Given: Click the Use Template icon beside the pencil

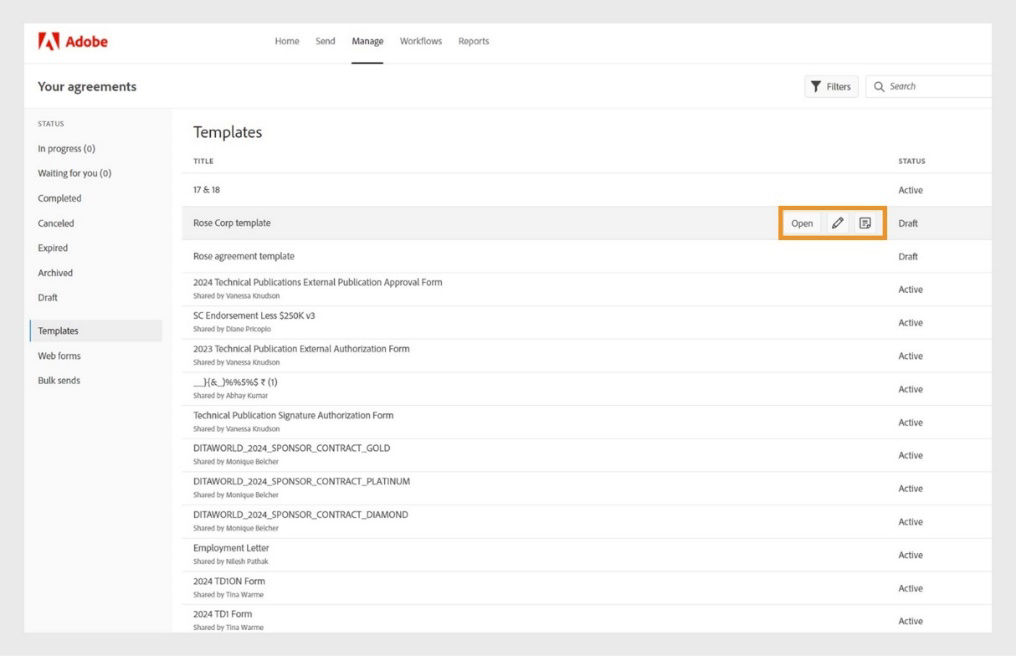Looking at the screenshot, I should point(866,223).
